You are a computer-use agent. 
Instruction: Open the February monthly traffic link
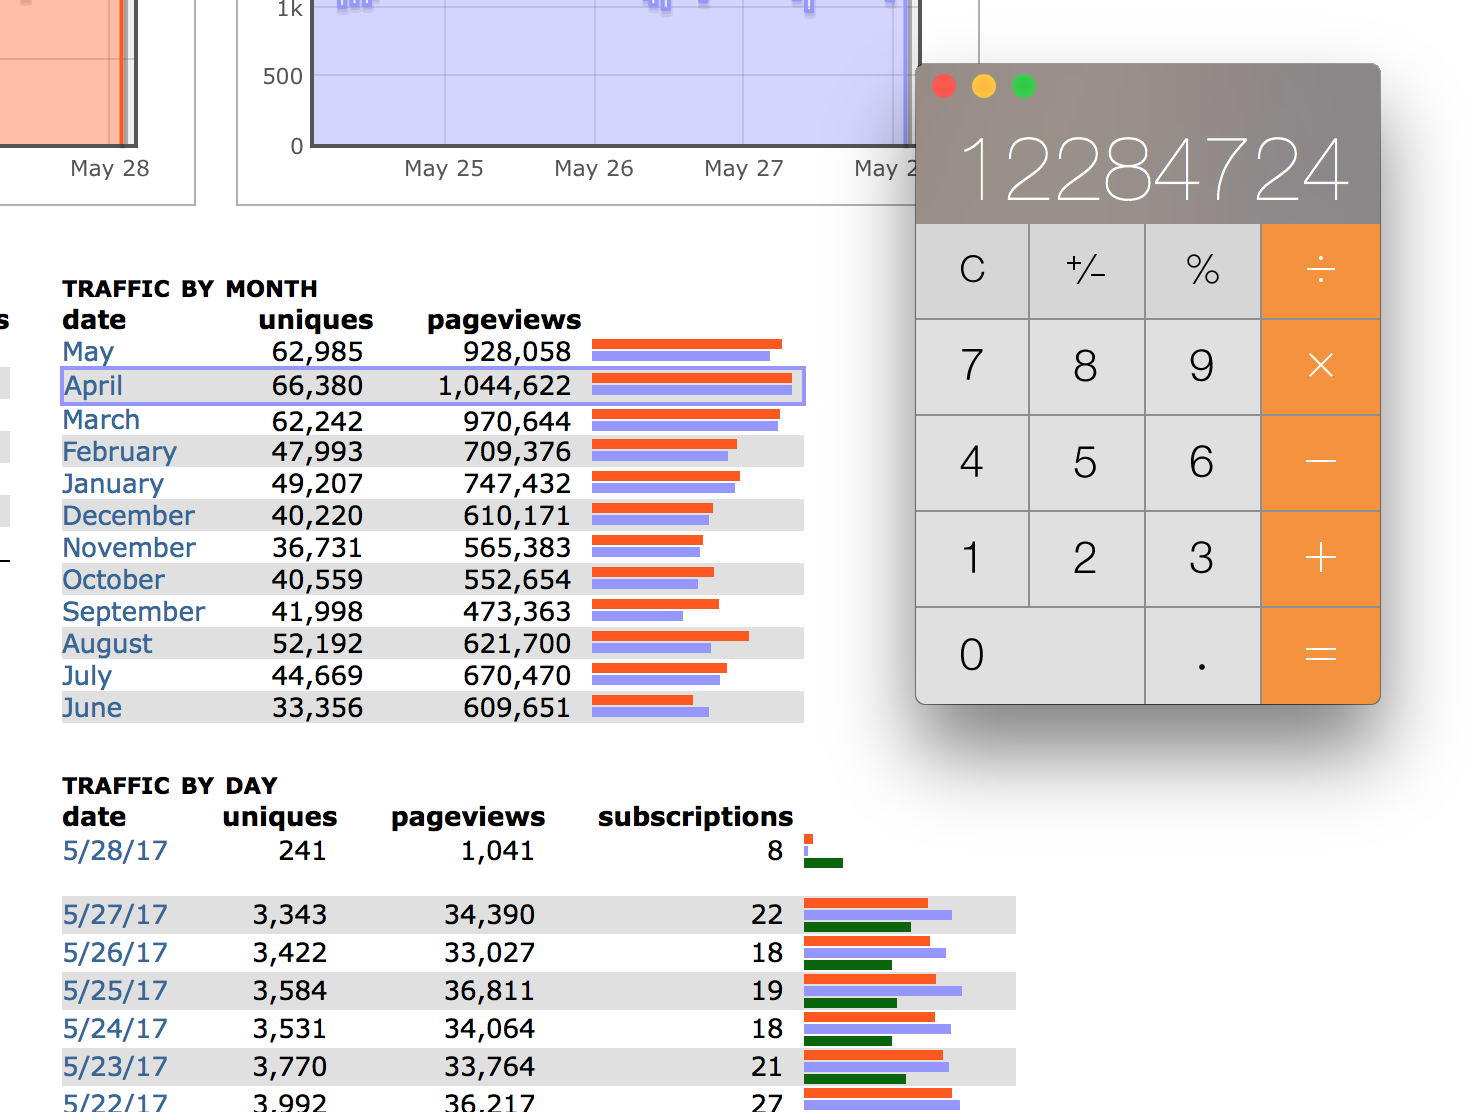119,452
